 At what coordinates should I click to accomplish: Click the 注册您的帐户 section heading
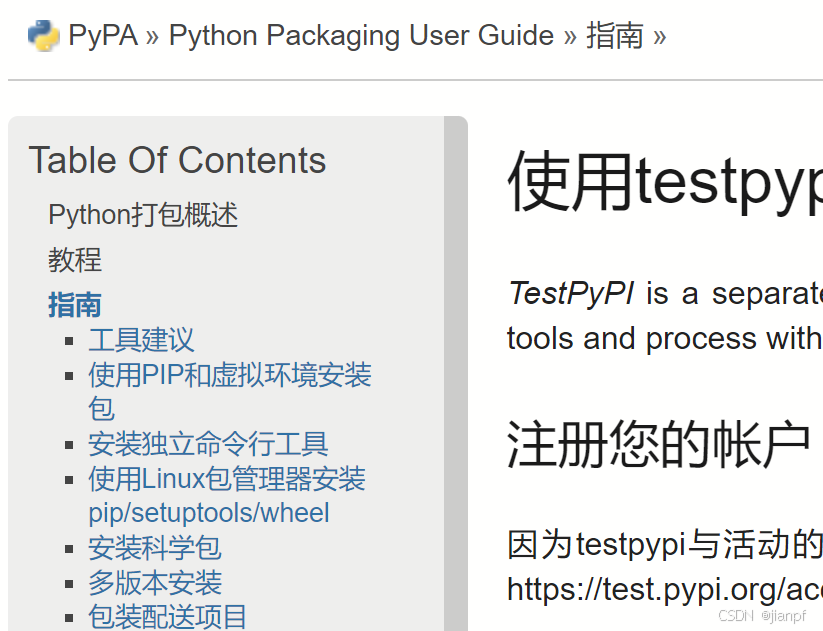point(658,444)
